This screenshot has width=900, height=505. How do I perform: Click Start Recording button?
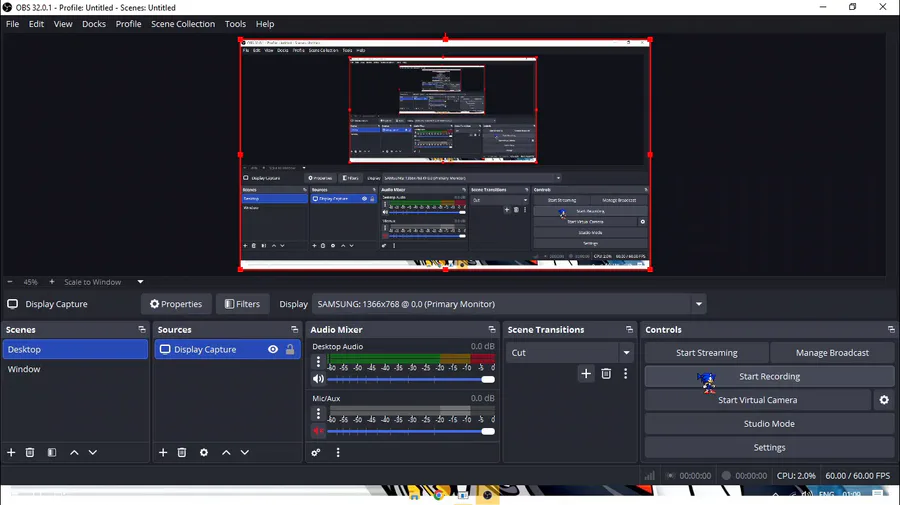click(769, 376)
